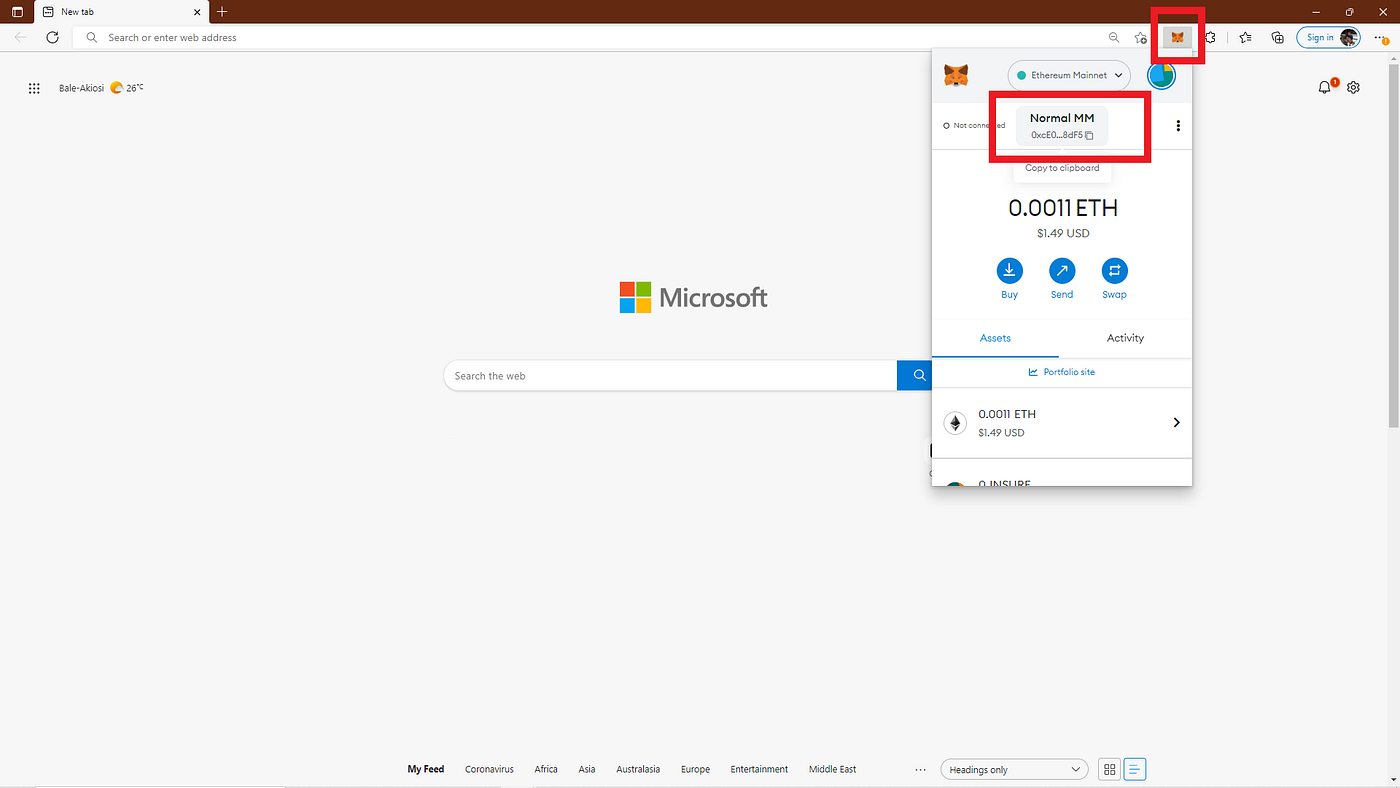1400x788 pixels.
Task: Open a new tab with plus button
Action: tap(222, 12)
